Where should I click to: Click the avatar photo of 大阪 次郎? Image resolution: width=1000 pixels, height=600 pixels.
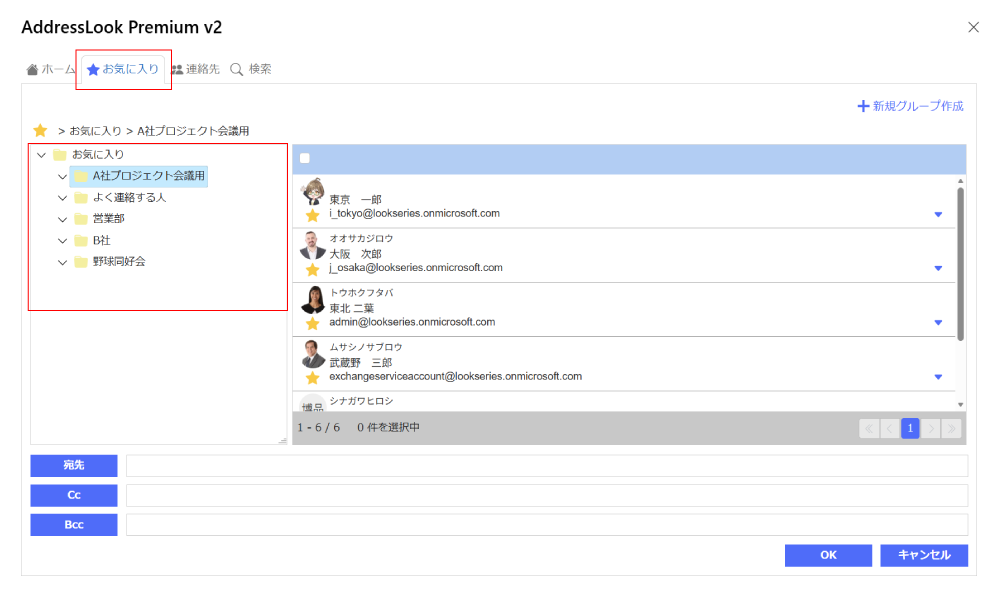[x=313, y=245]
